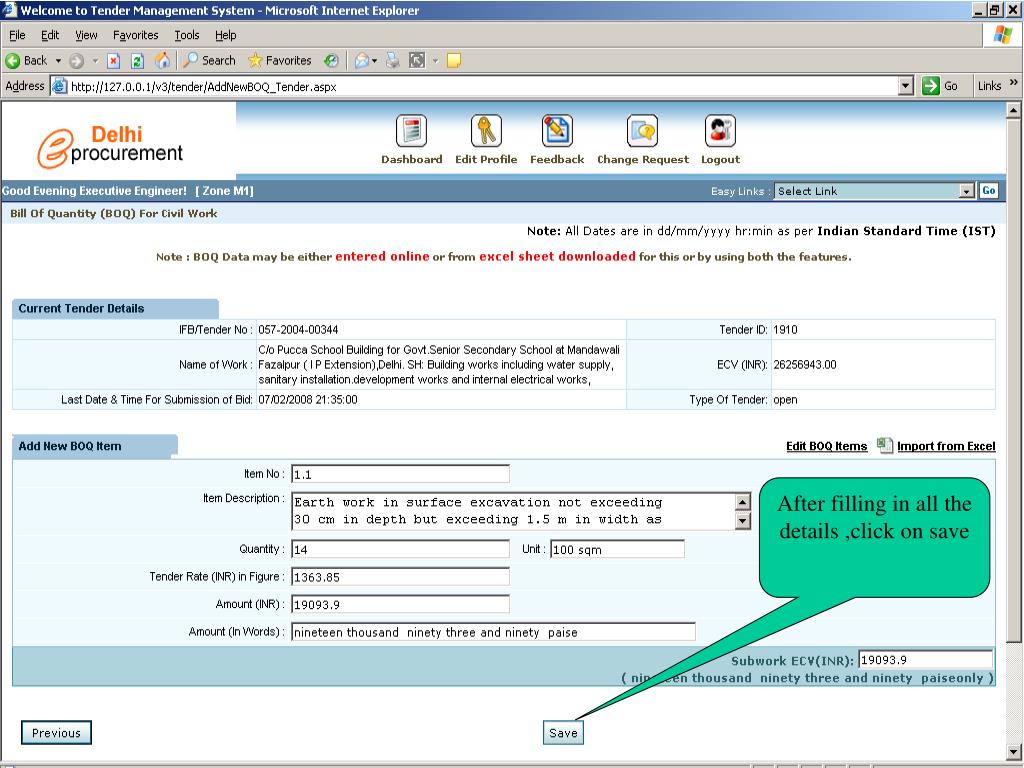Click the Print toolbar icon
1024x768 pixels.
392,61
